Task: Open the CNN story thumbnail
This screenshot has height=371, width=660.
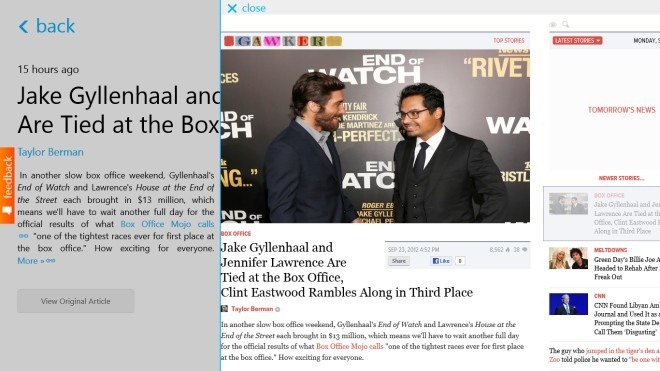Action: [x=568, y=304]
